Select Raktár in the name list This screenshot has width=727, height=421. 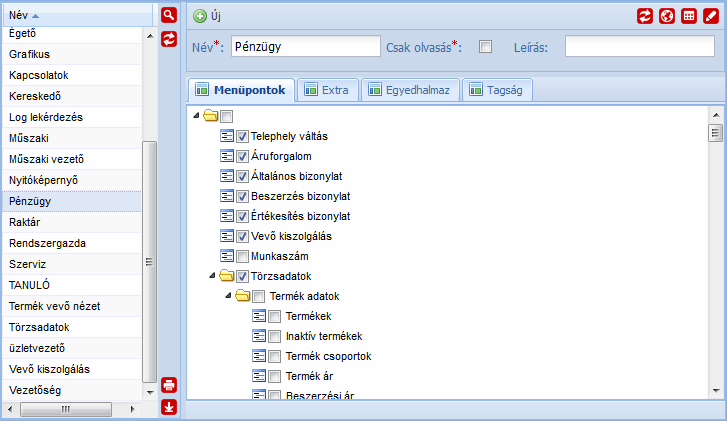pyautogui.click(x=72, y=222)
